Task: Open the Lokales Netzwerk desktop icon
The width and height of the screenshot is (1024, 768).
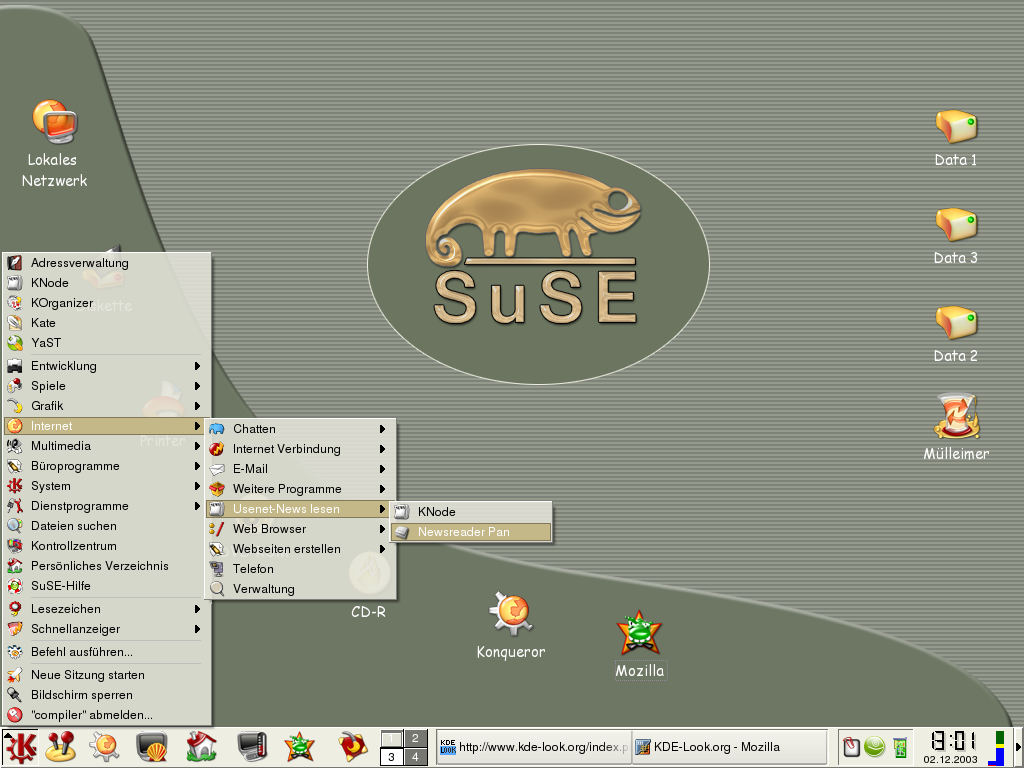Action: 54,122
